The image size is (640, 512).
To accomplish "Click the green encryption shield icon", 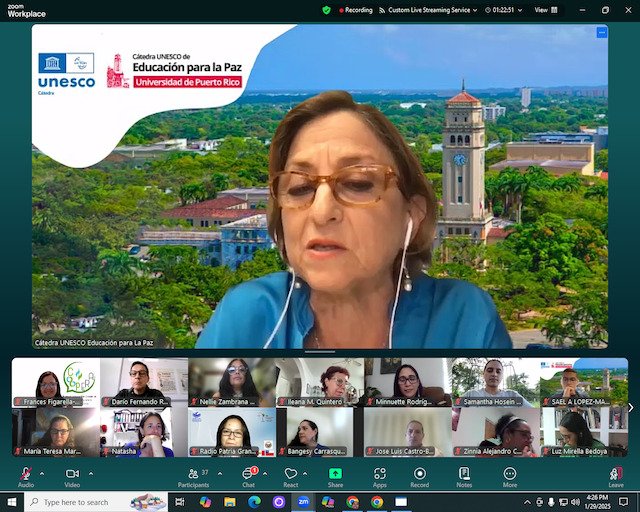I will (x=326, y=10).
